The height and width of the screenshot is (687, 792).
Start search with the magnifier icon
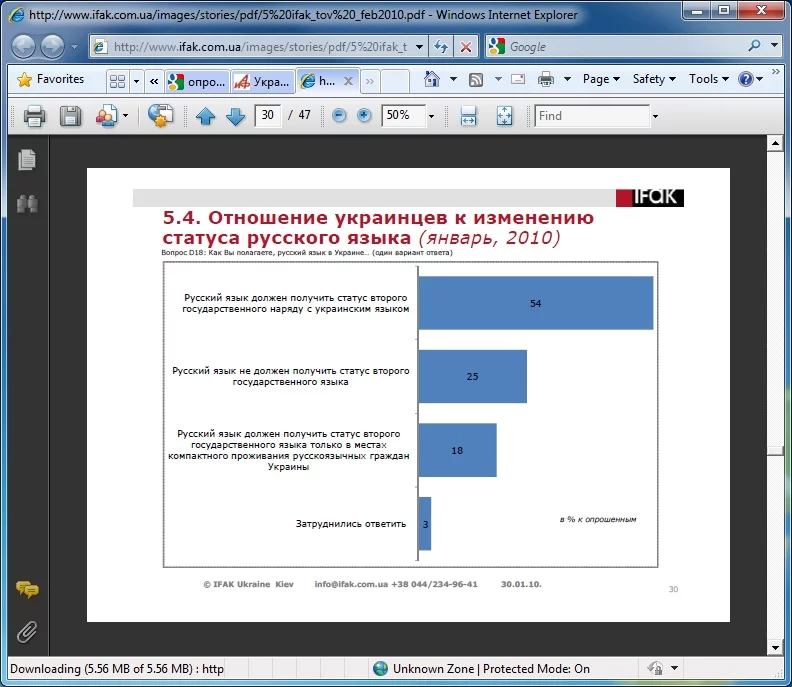[x=755, y=46]
